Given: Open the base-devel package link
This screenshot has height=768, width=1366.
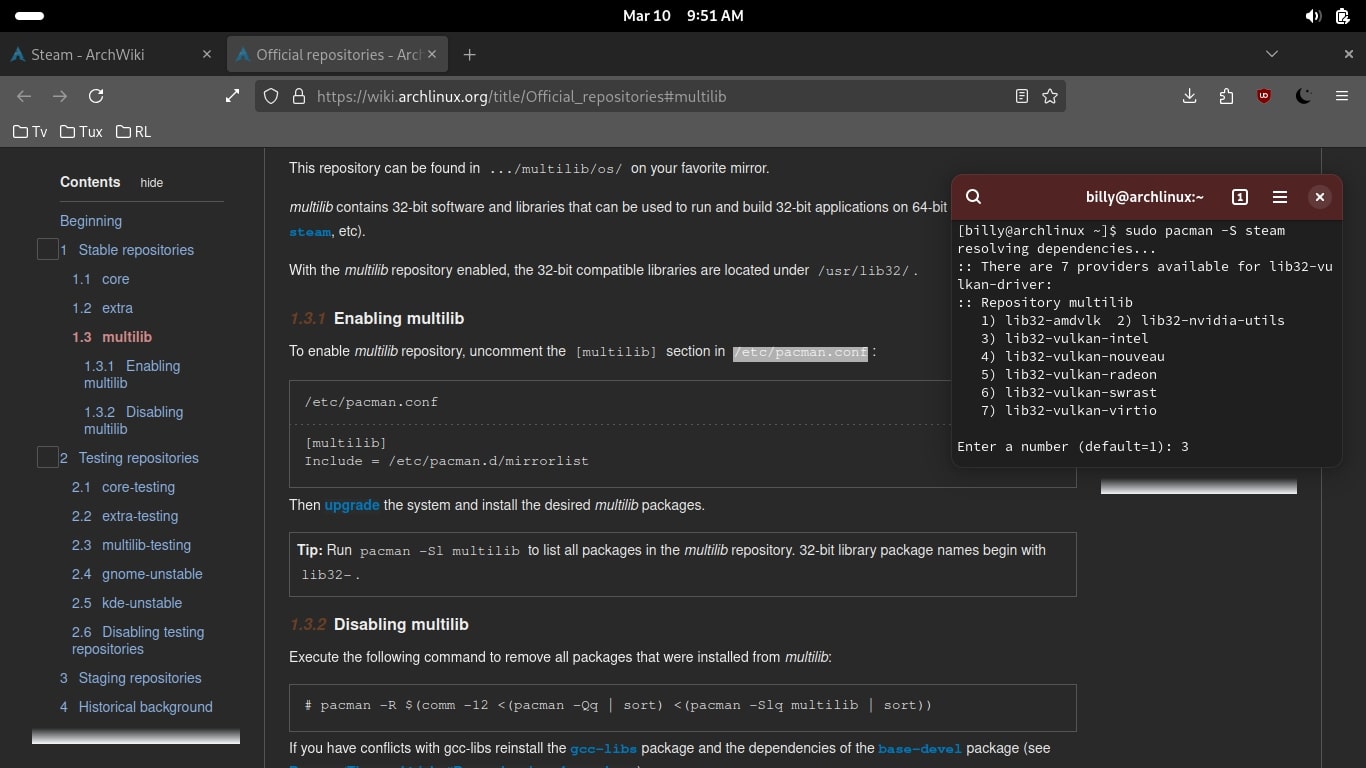Looking at the screenshot, I should (920, 748).
